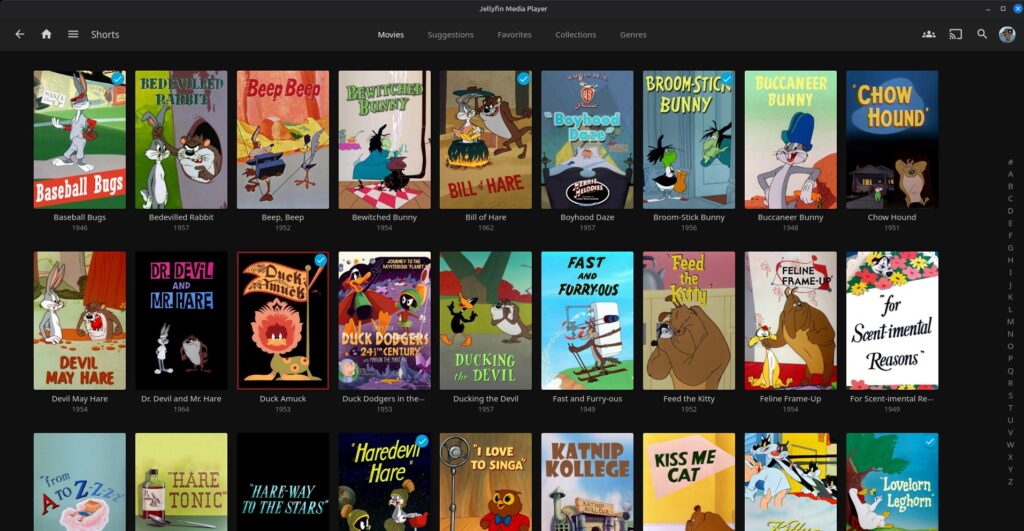
Task: Click the Bill of Hare title link
Action: click(x=485, y=217)
